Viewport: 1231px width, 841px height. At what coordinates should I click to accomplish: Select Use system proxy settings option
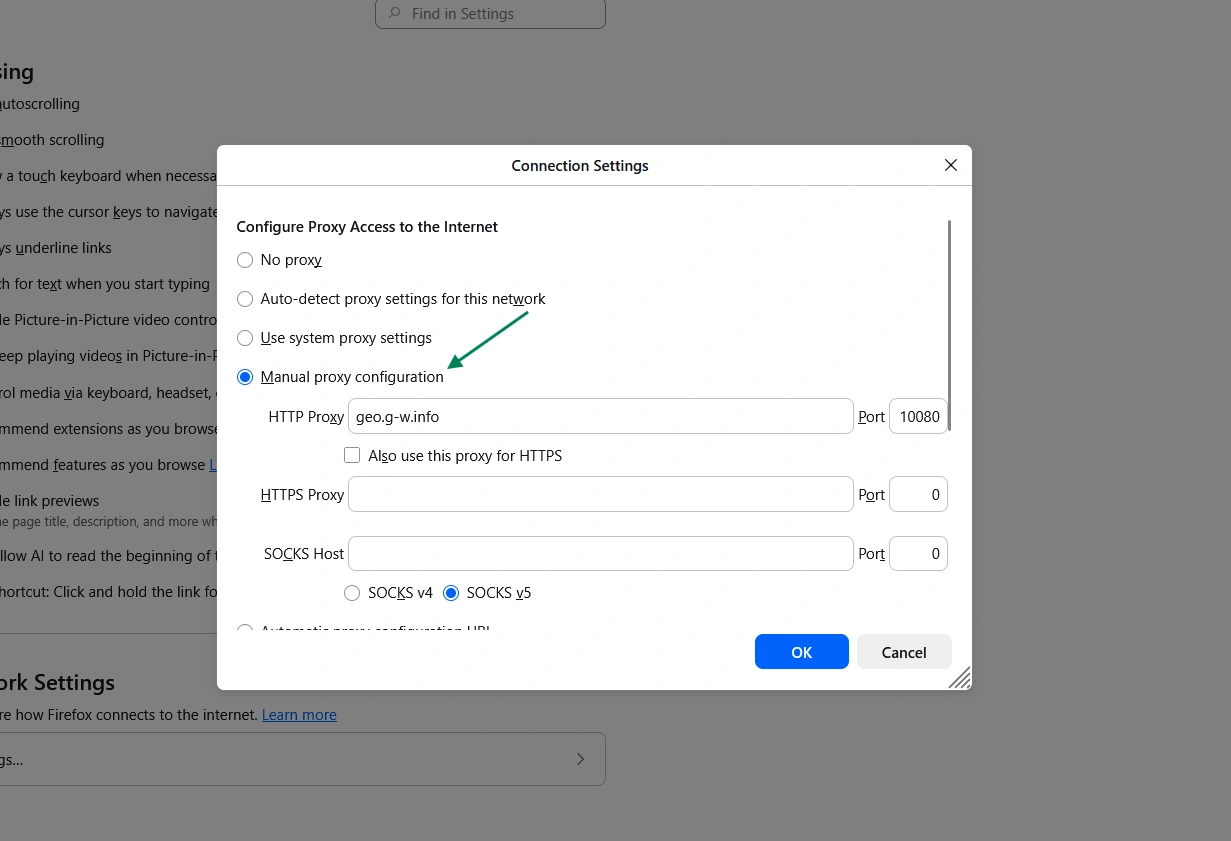coord(245,338)
